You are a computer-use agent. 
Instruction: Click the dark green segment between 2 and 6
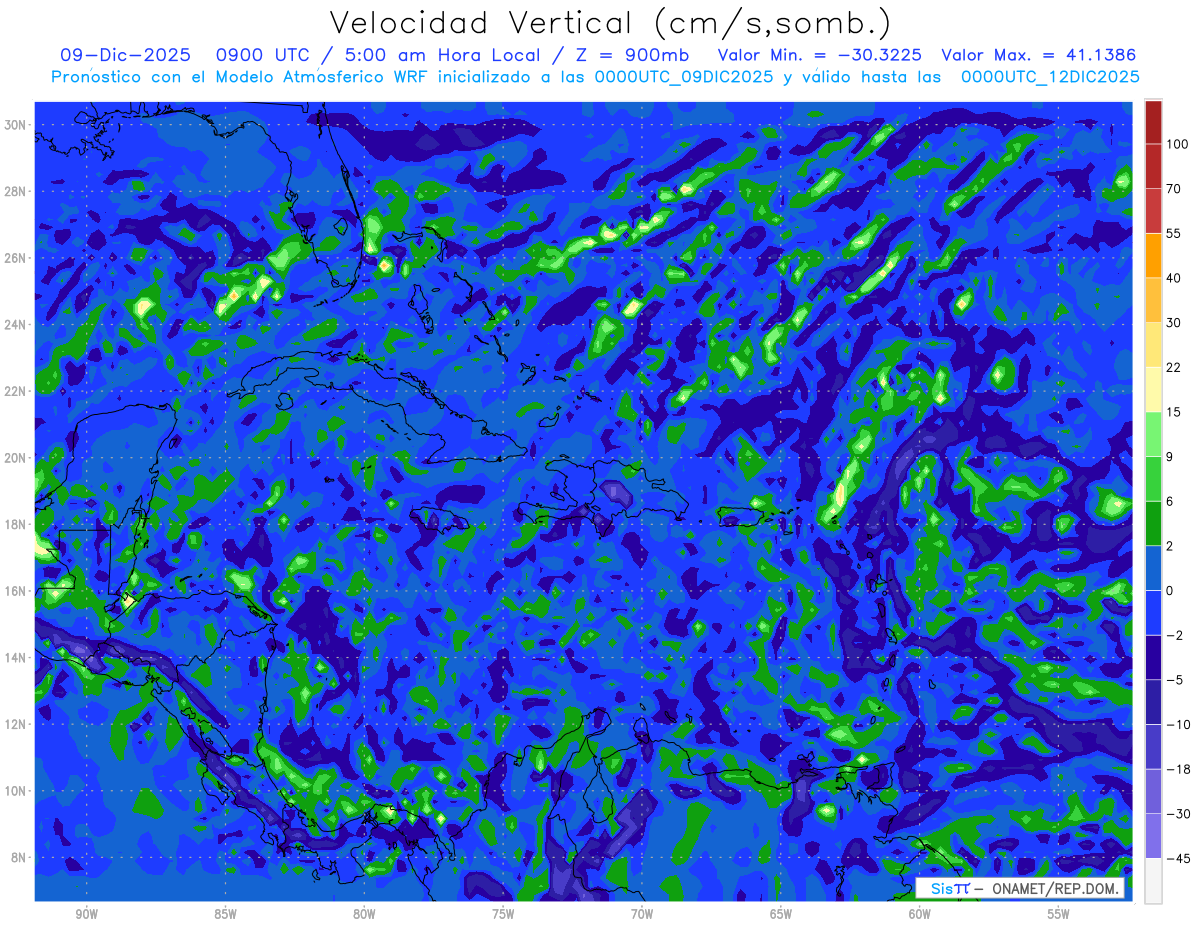pos(1153,523)
